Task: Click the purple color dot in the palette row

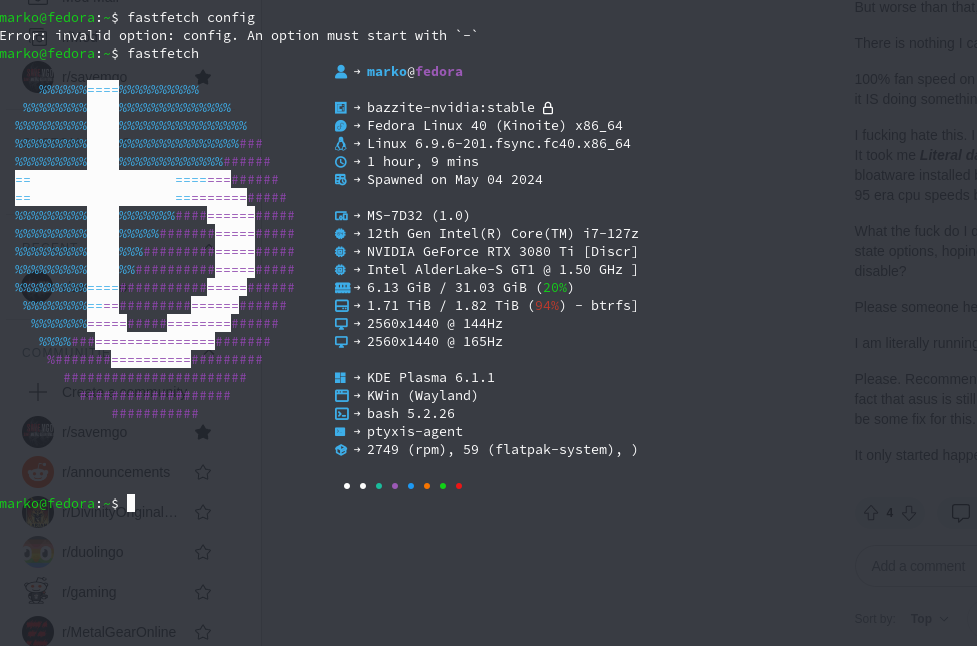Action: (395, 486)
